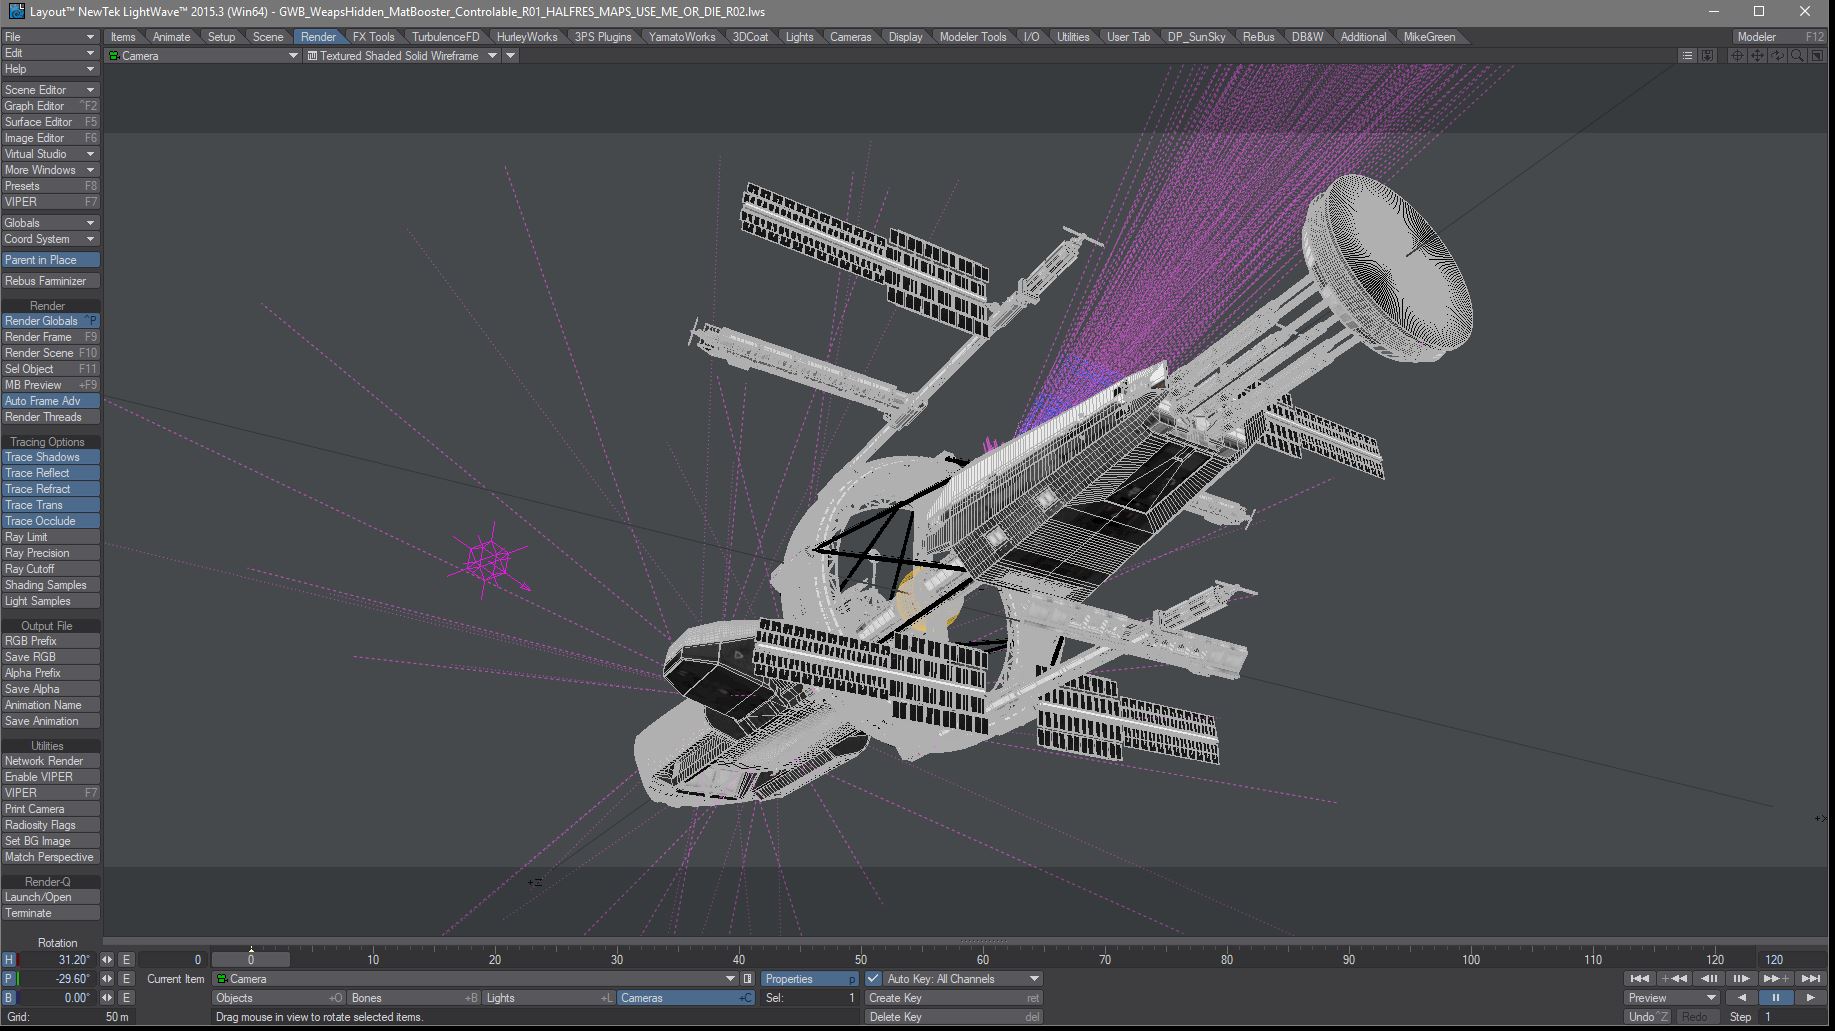Go to next keyframe button
This screenshot has height=1031, width=1835.
(1776, 979)
